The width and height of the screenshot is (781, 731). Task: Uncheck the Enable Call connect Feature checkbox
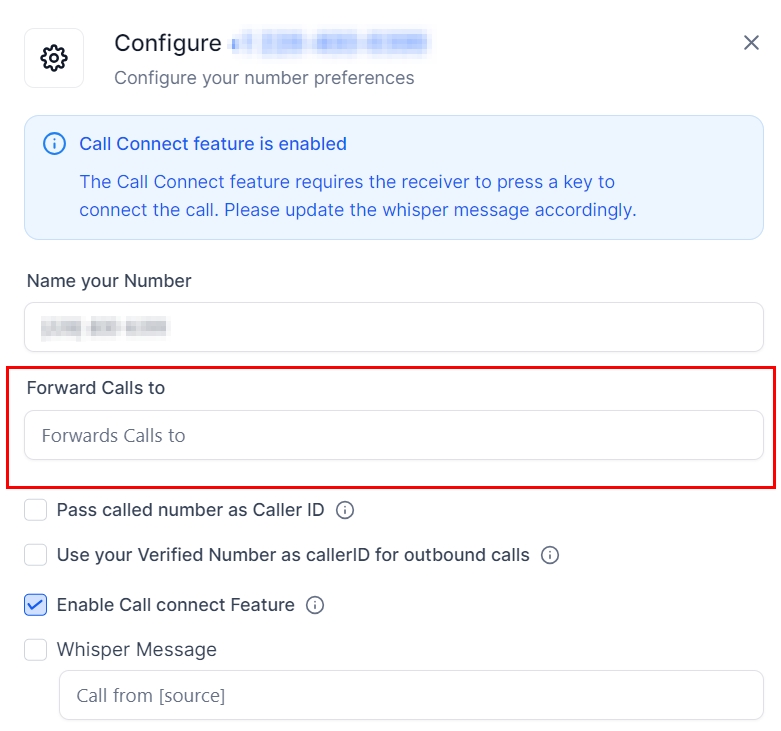click(36, 605)
